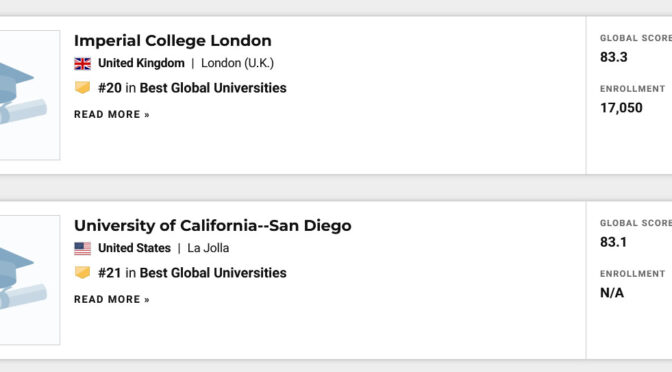Click Read More under Imperial College London
Image resolution: width=672 pixels, height=372 pixels.
pos(112,114)
